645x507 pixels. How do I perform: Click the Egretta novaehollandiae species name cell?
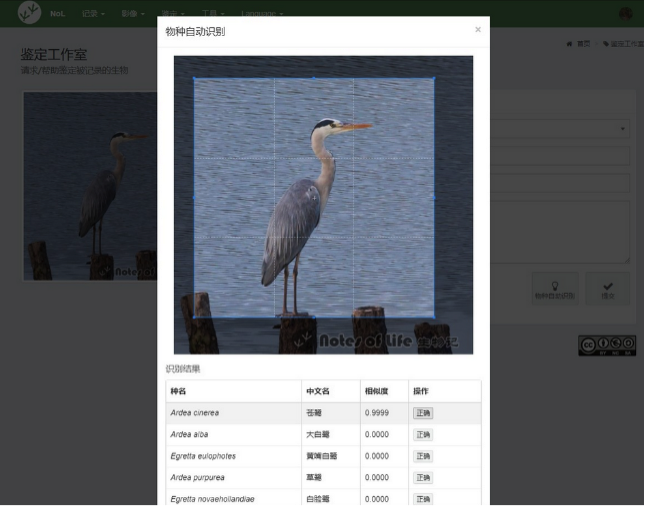click(x=233, y=499)
